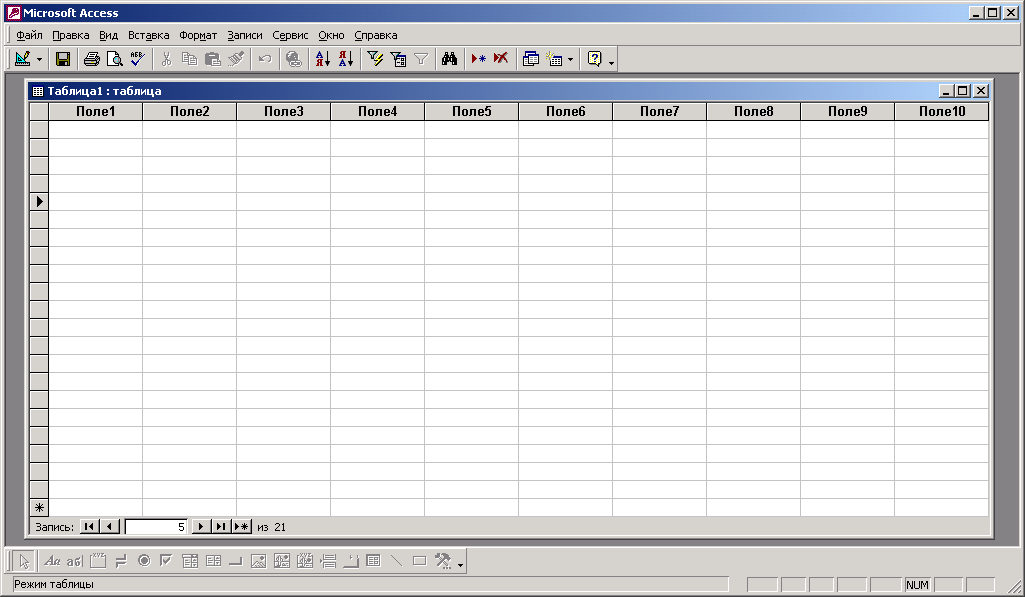Go to the first record button
Viewport: 1025px width, 597px height.
(90, 526)
